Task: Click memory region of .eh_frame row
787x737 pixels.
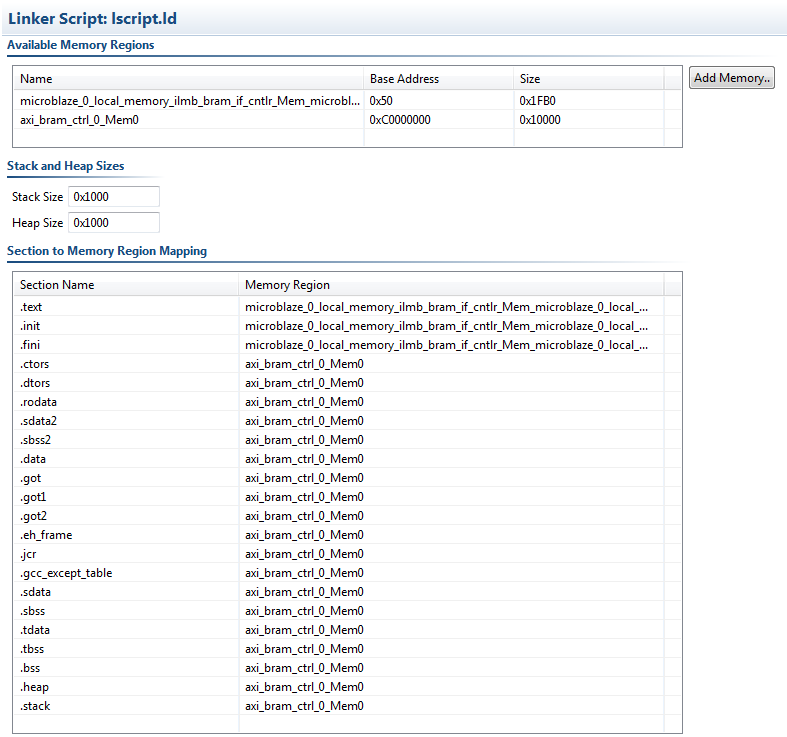Action: tap(304, 535)
